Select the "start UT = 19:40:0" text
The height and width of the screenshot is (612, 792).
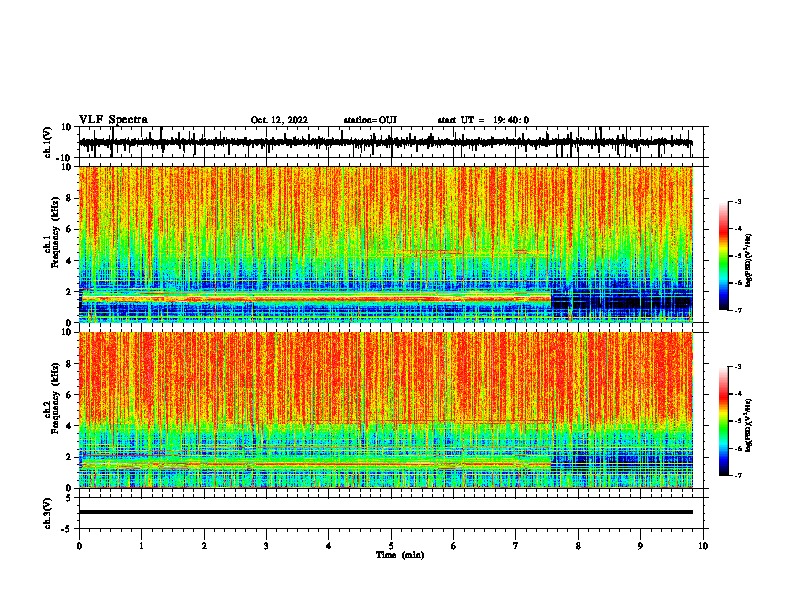(x=483, y=120)
